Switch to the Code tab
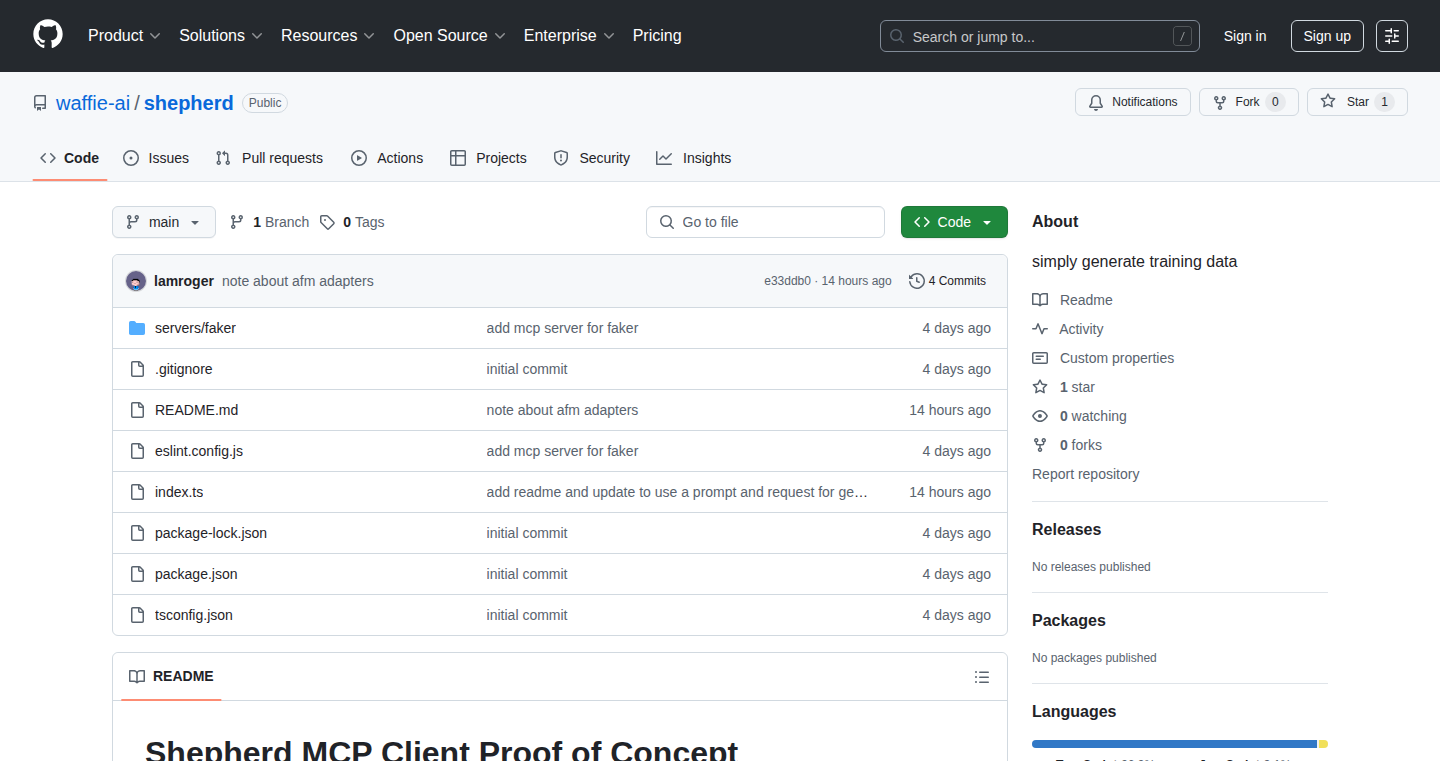This screenshot has width=1440, height=761. pyautogui.click(x=70, y=158)
